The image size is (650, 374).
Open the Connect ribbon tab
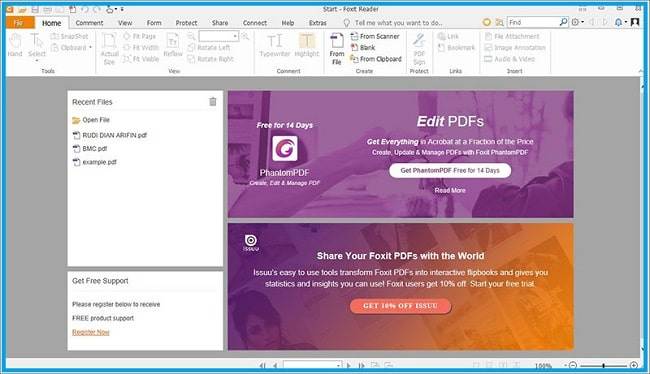coord(255,23)
